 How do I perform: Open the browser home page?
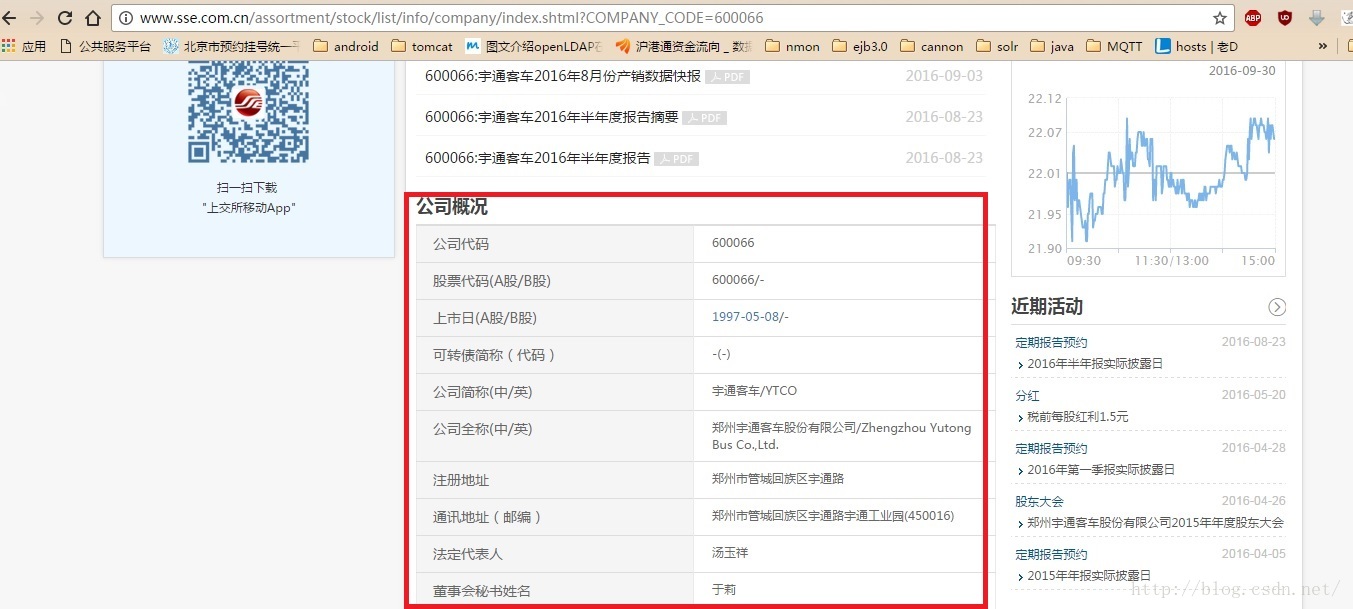pyautogui.click(x=93, y=18)
